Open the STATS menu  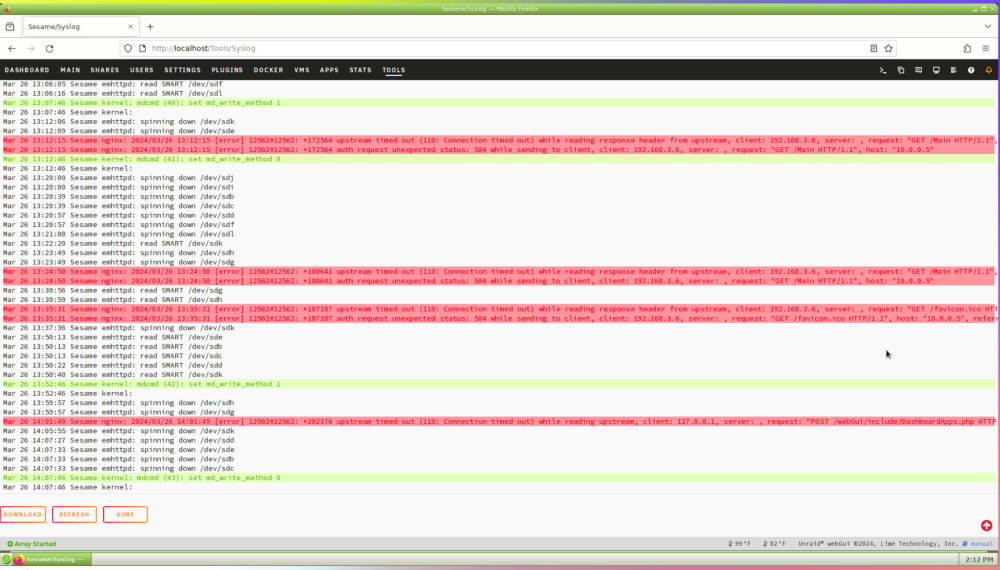coord(360,70)
